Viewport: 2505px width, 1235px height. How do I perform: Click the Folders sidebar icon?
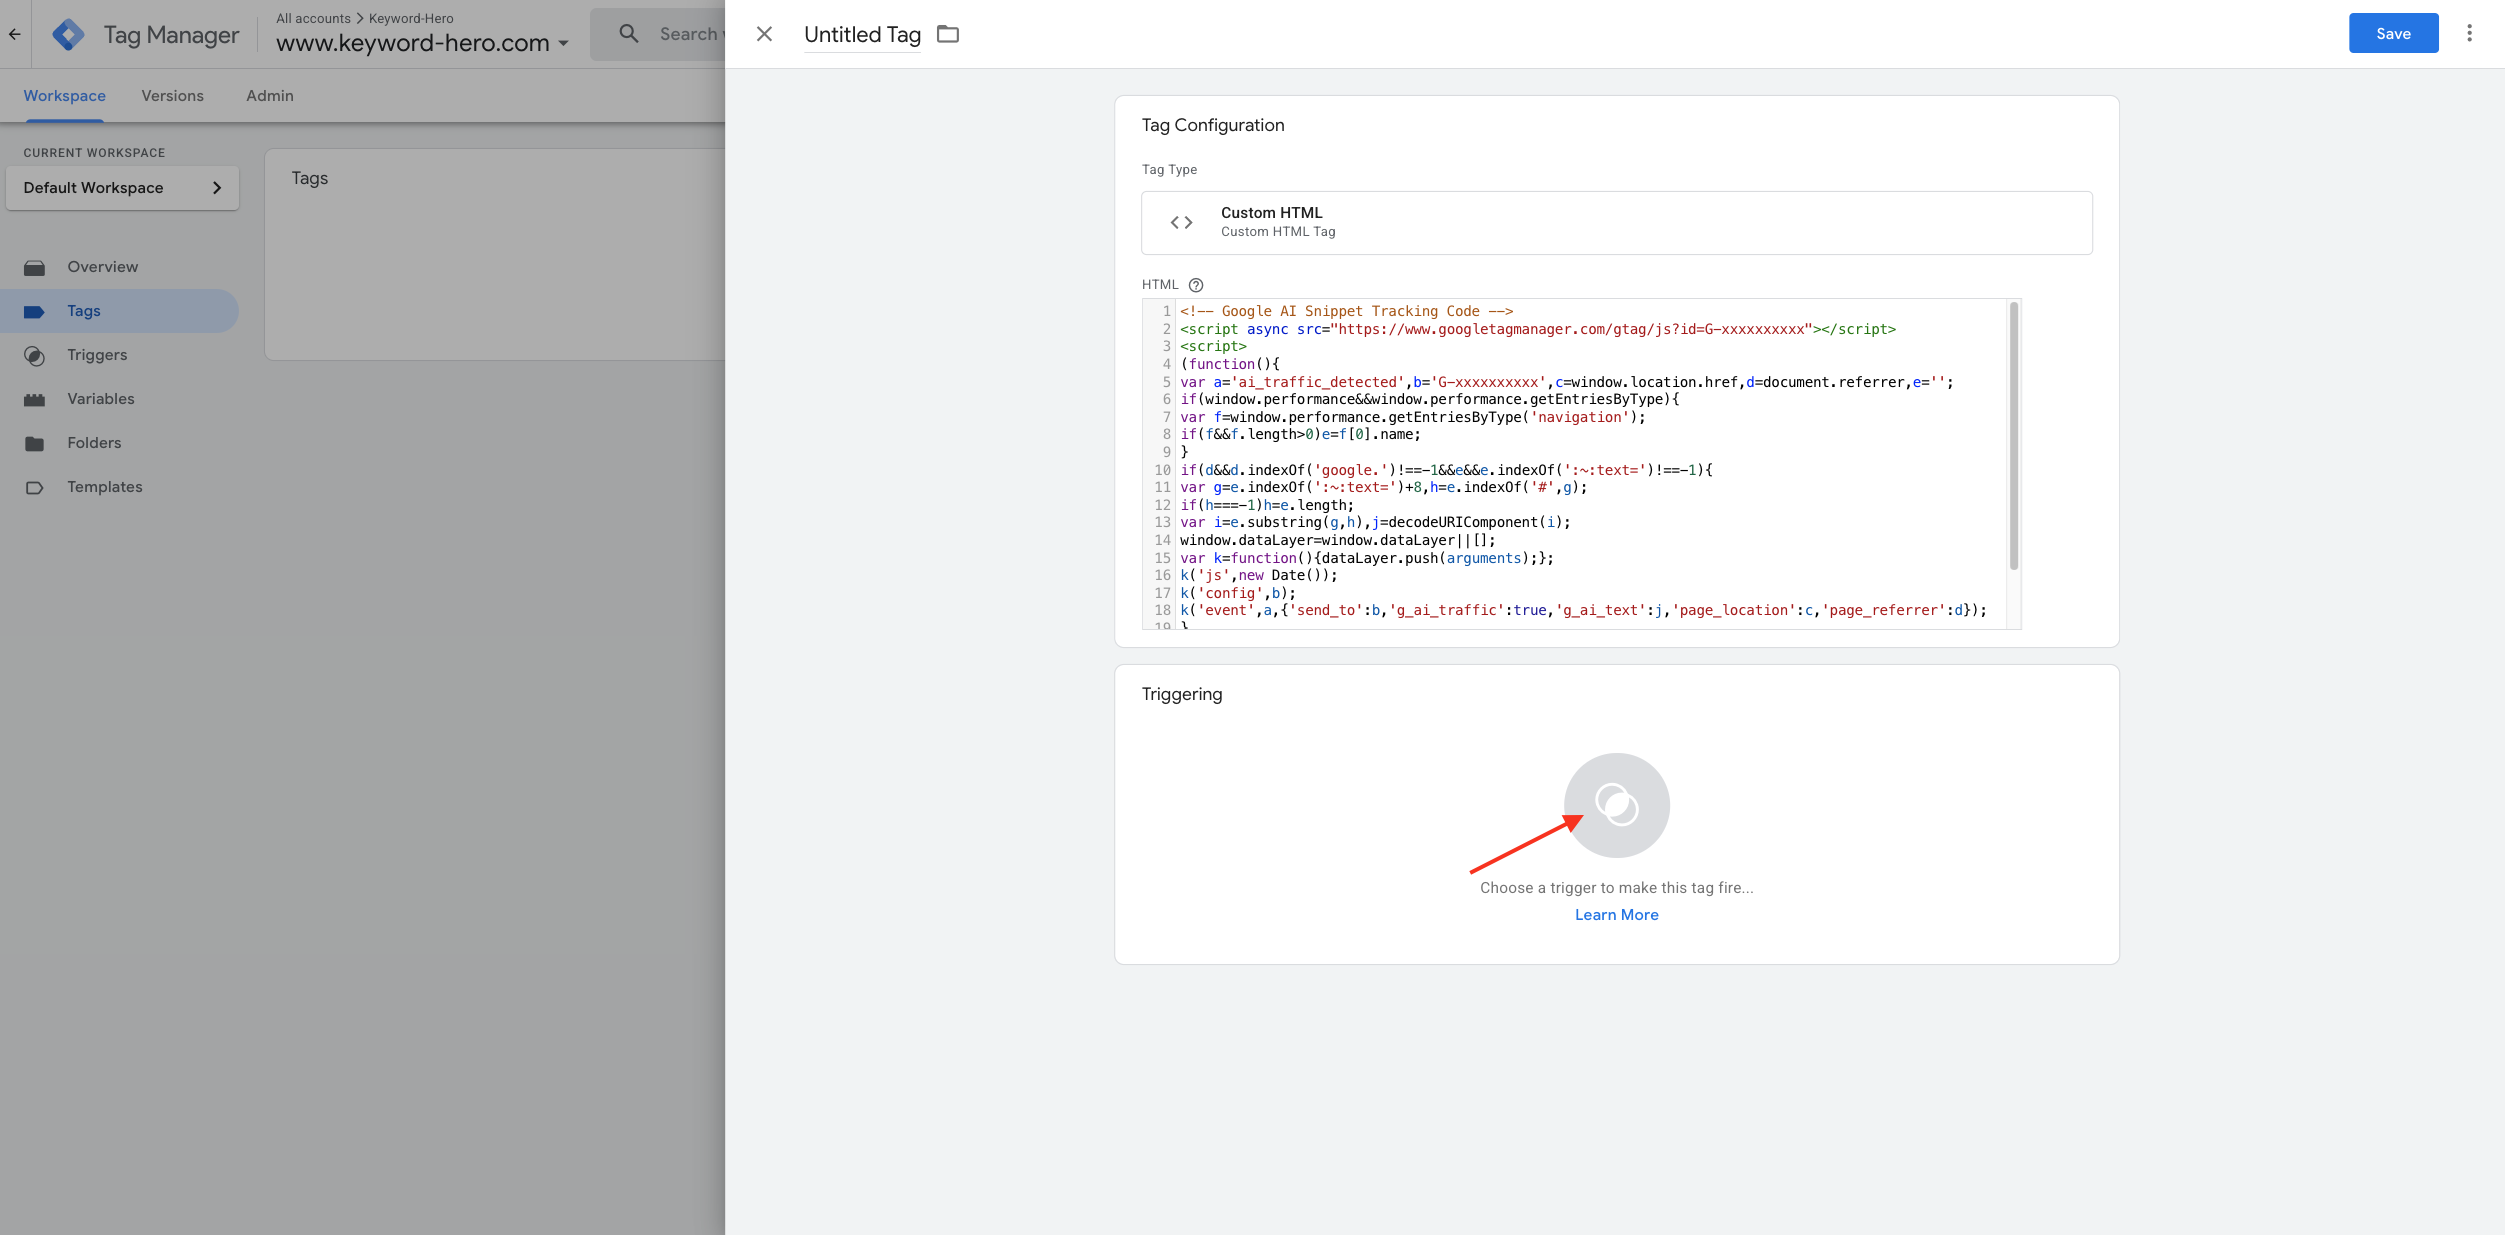(35, 443)
